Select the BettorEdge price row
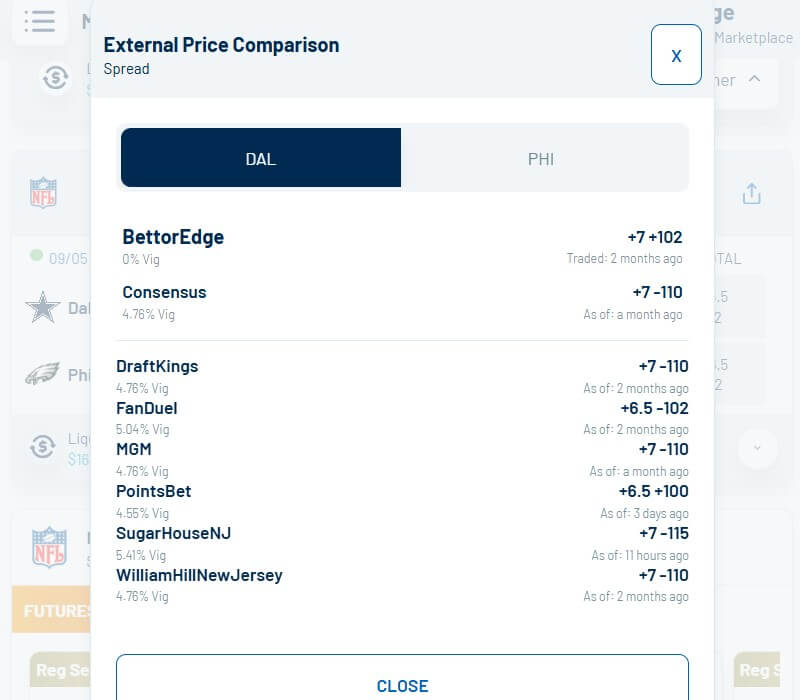The width and height of the screenshot is (800, 700). (402, 246)
